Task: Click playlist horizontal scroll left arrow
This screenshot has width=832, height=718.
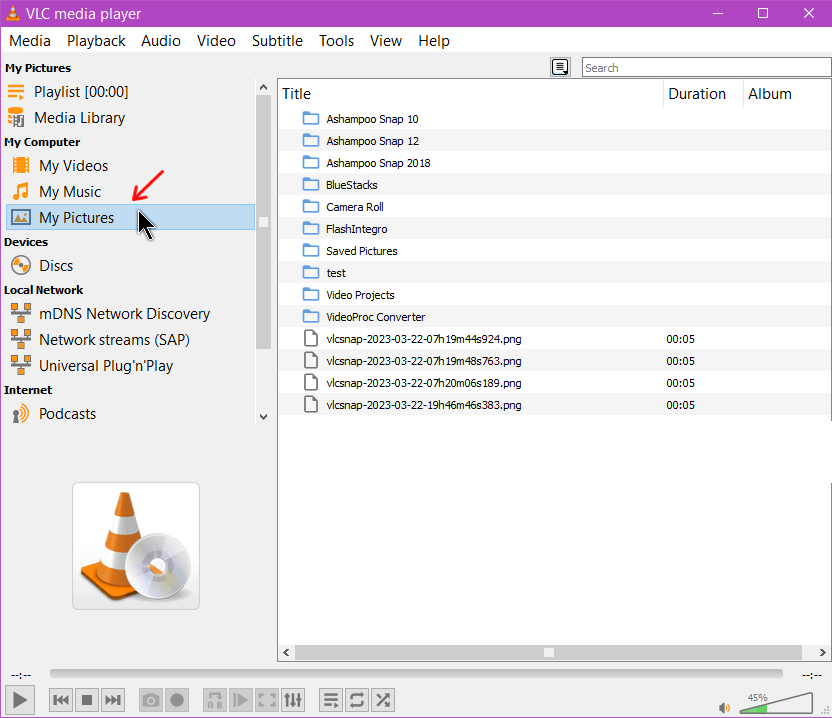Action: point(287,652)
